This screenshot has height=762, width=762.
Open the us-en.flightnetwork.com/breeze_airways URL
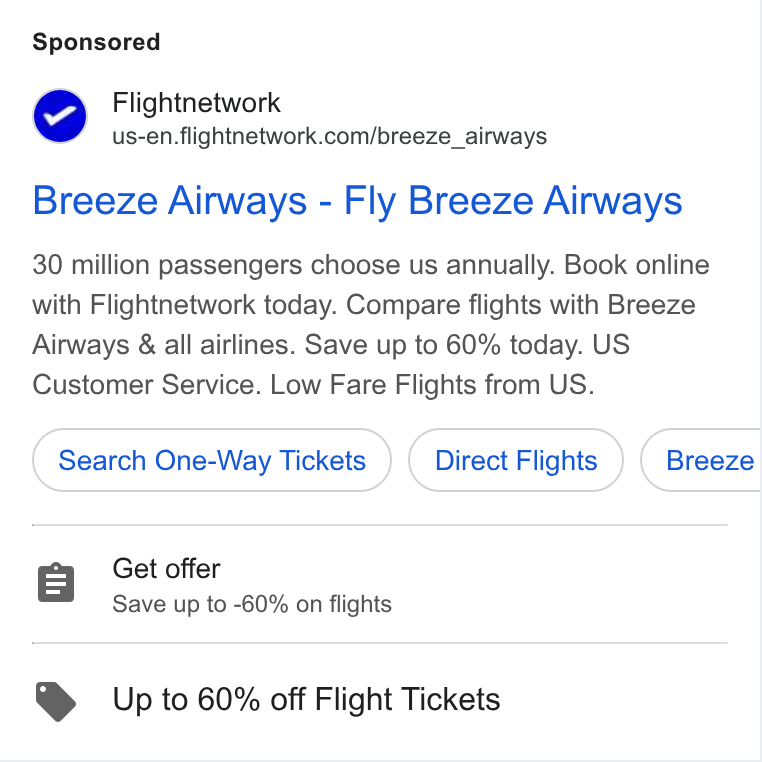click(x=329, y=136)
